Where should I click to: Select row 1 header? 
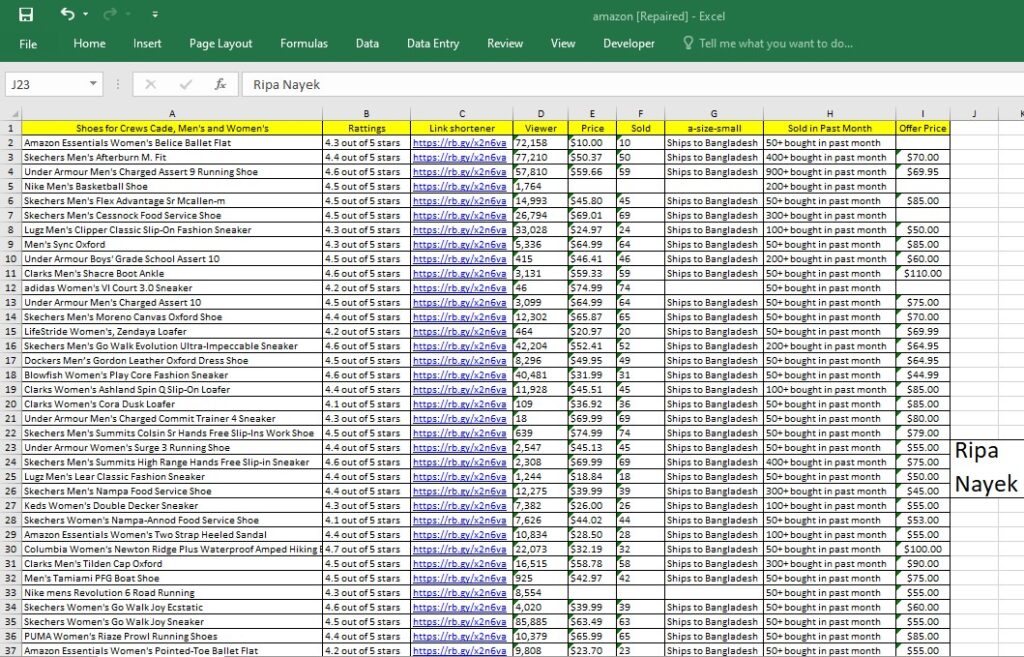click(11, 129)
